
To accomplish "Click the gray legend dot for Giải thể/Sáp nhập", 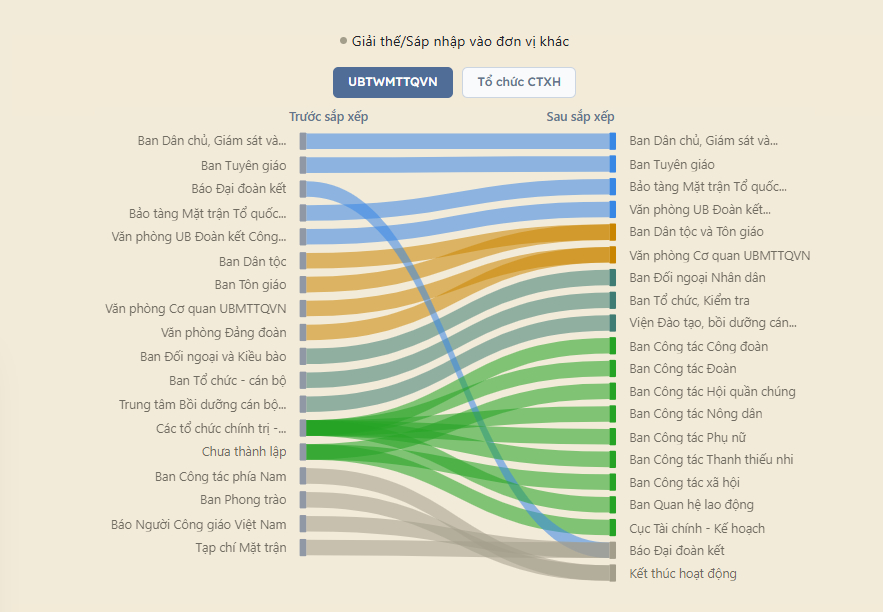I will pyautogui.click(x=344, y=41).
